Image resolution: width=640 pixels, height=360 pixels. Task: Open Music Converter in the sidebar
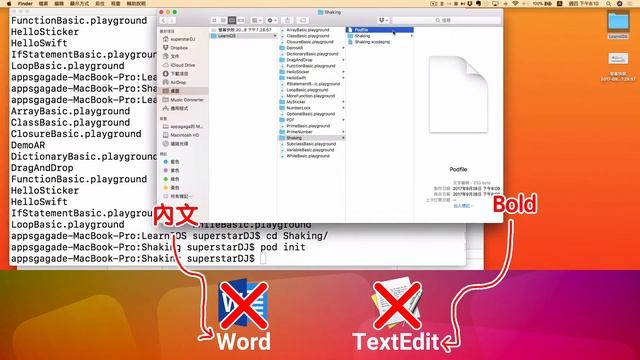pyautogui.click(x=183, y=100)
